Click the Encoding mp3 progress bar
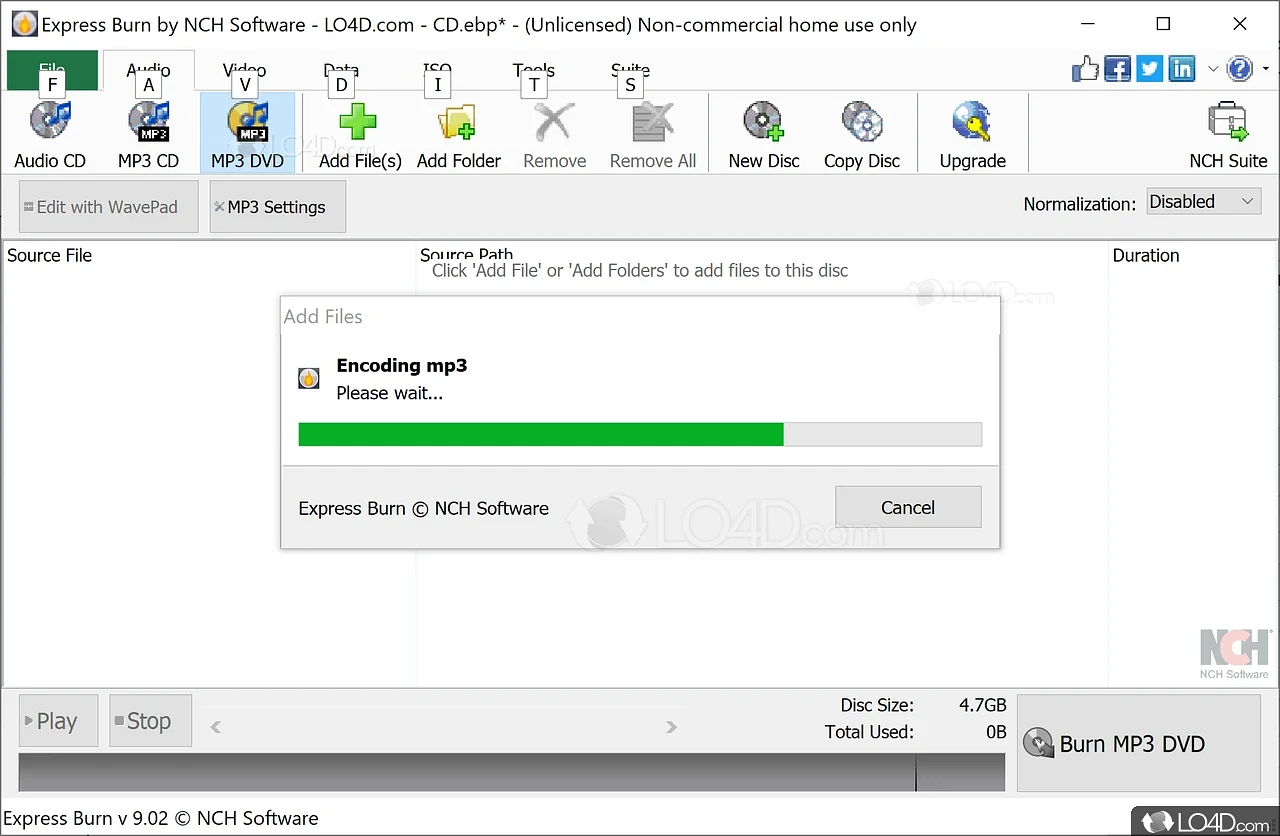The height and width of the screenshot is (836, 1280). click(640, 434)
